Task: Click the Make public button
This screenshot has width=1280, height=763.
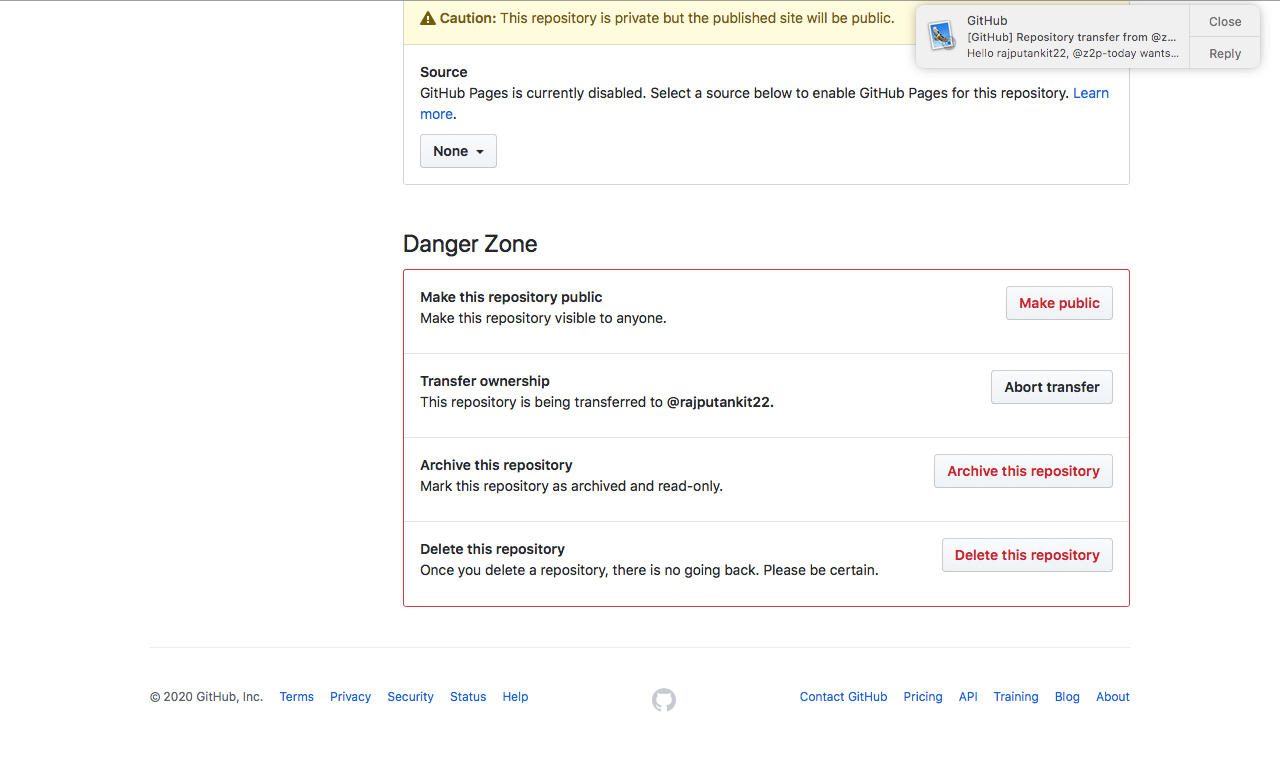Action: 1059,303
